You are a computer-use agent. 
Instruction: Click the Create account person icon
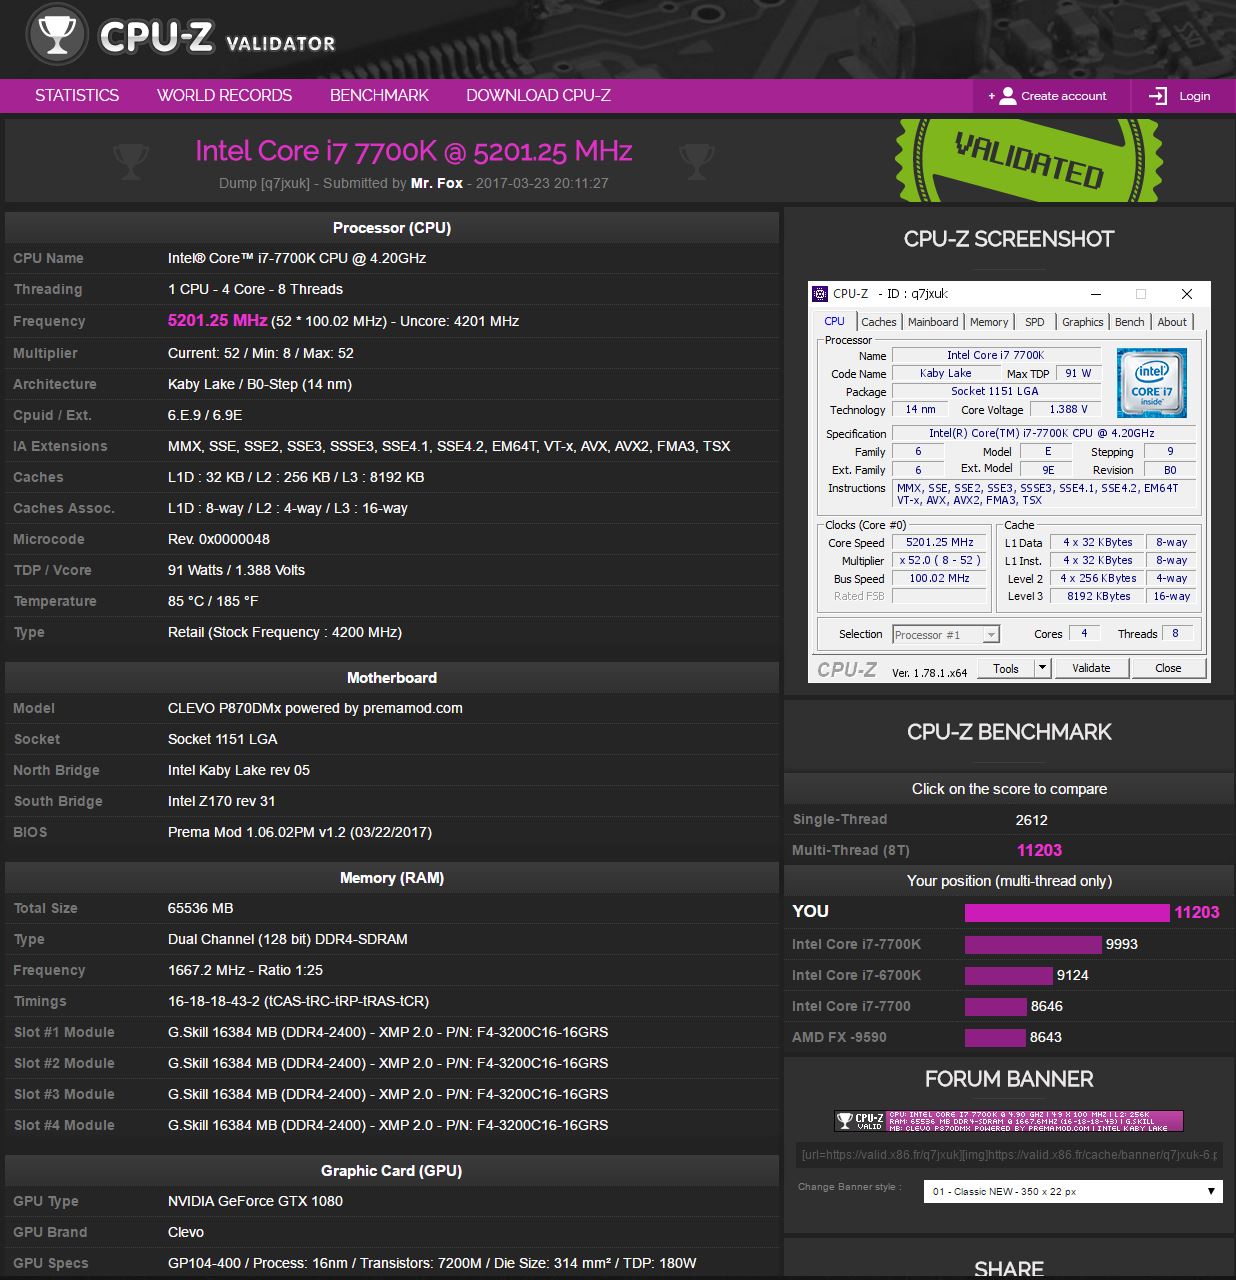[1007, 96]
